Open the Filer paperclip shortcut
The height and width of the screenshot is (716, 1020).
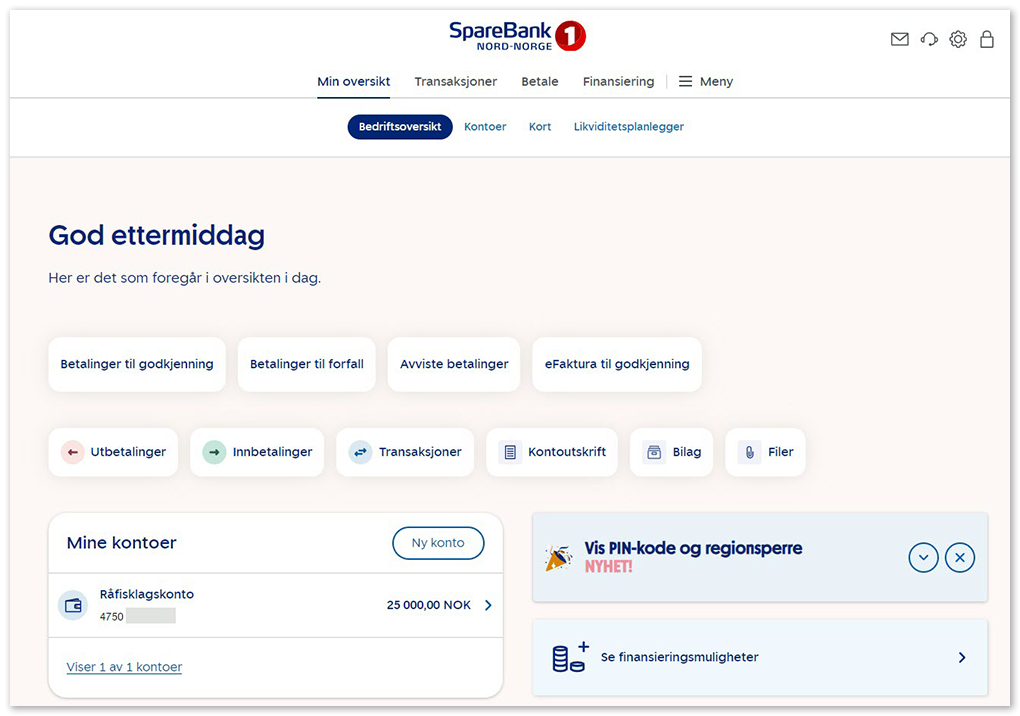click(x=766, y=452)
